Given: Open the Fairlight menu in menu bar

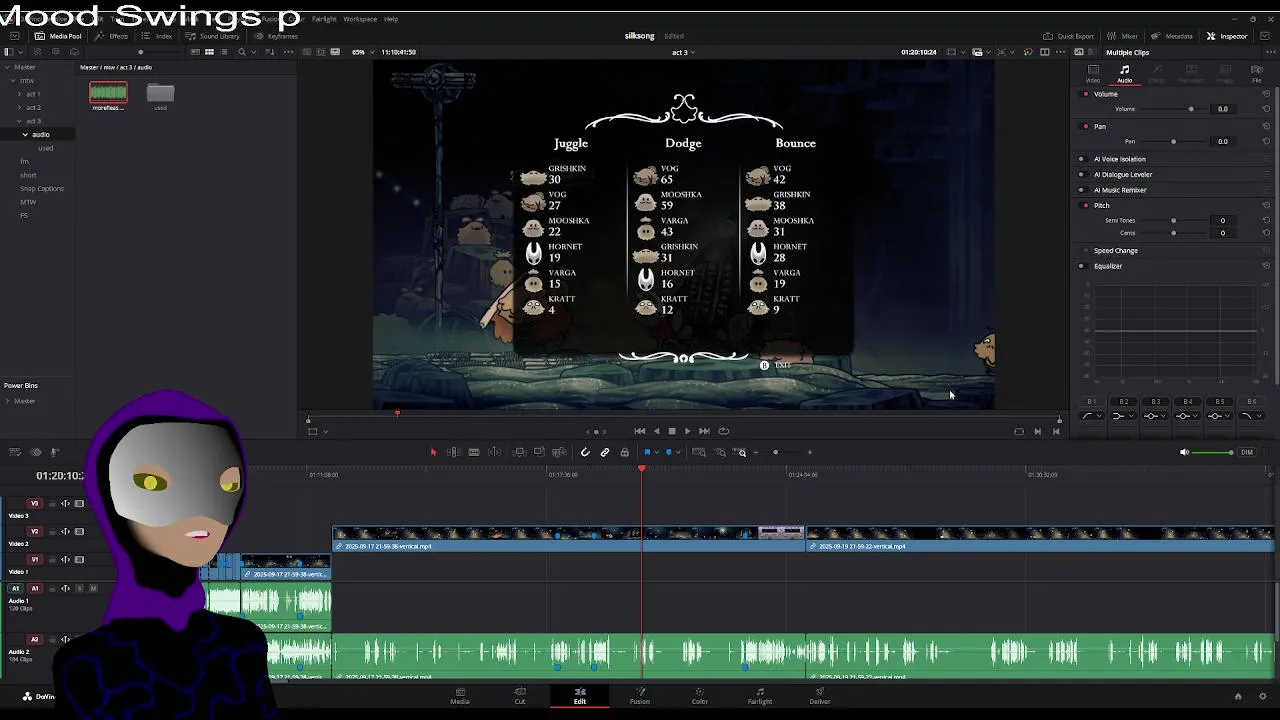Looking at the screenshot, I should (x=324, y=19).
